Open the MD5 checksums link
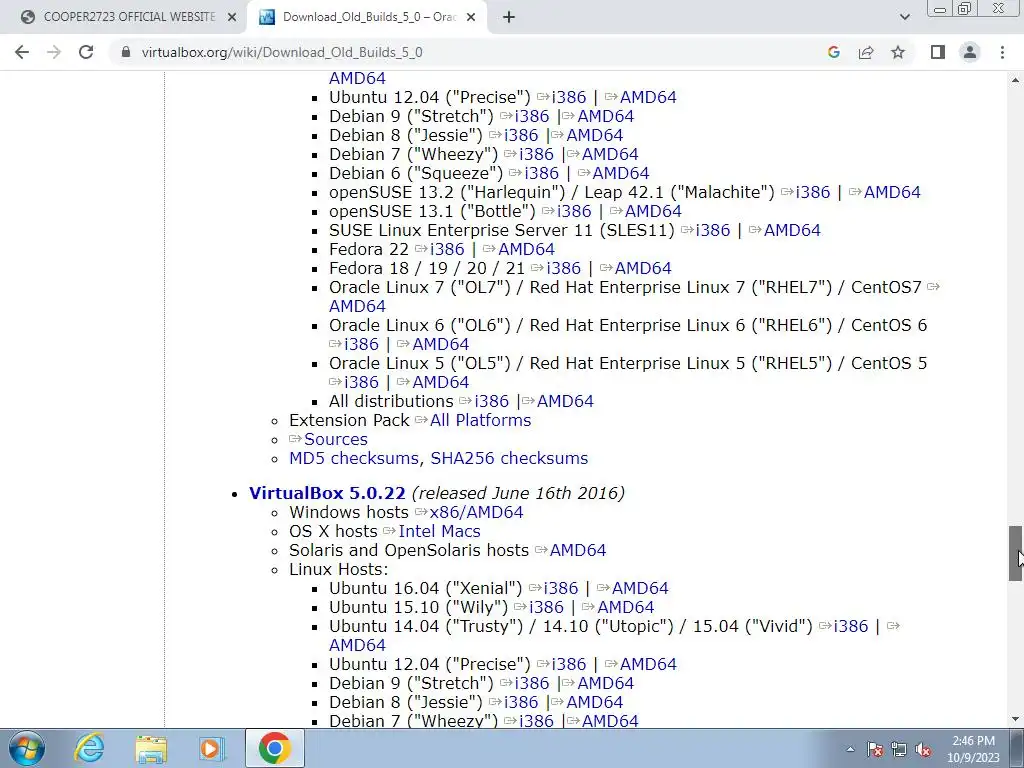This screenshot has height=768, width=1024. click(x=353, y=458)
